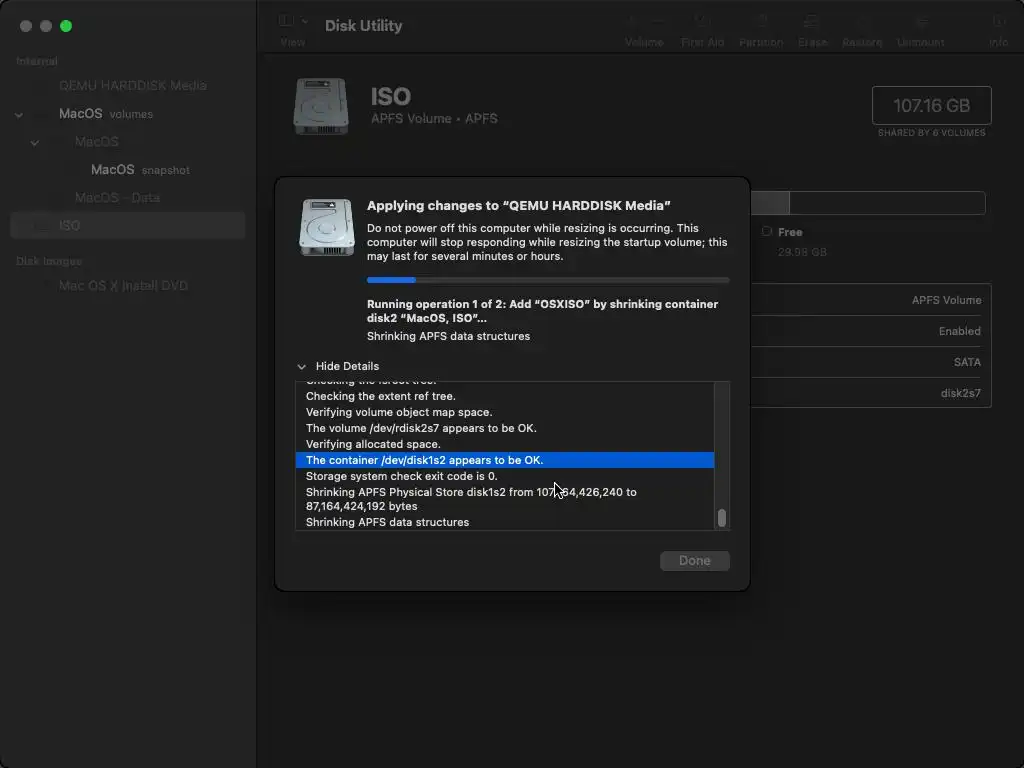Select the ISO volume in sidebar
1024x768 pixels.
(128, 225)
